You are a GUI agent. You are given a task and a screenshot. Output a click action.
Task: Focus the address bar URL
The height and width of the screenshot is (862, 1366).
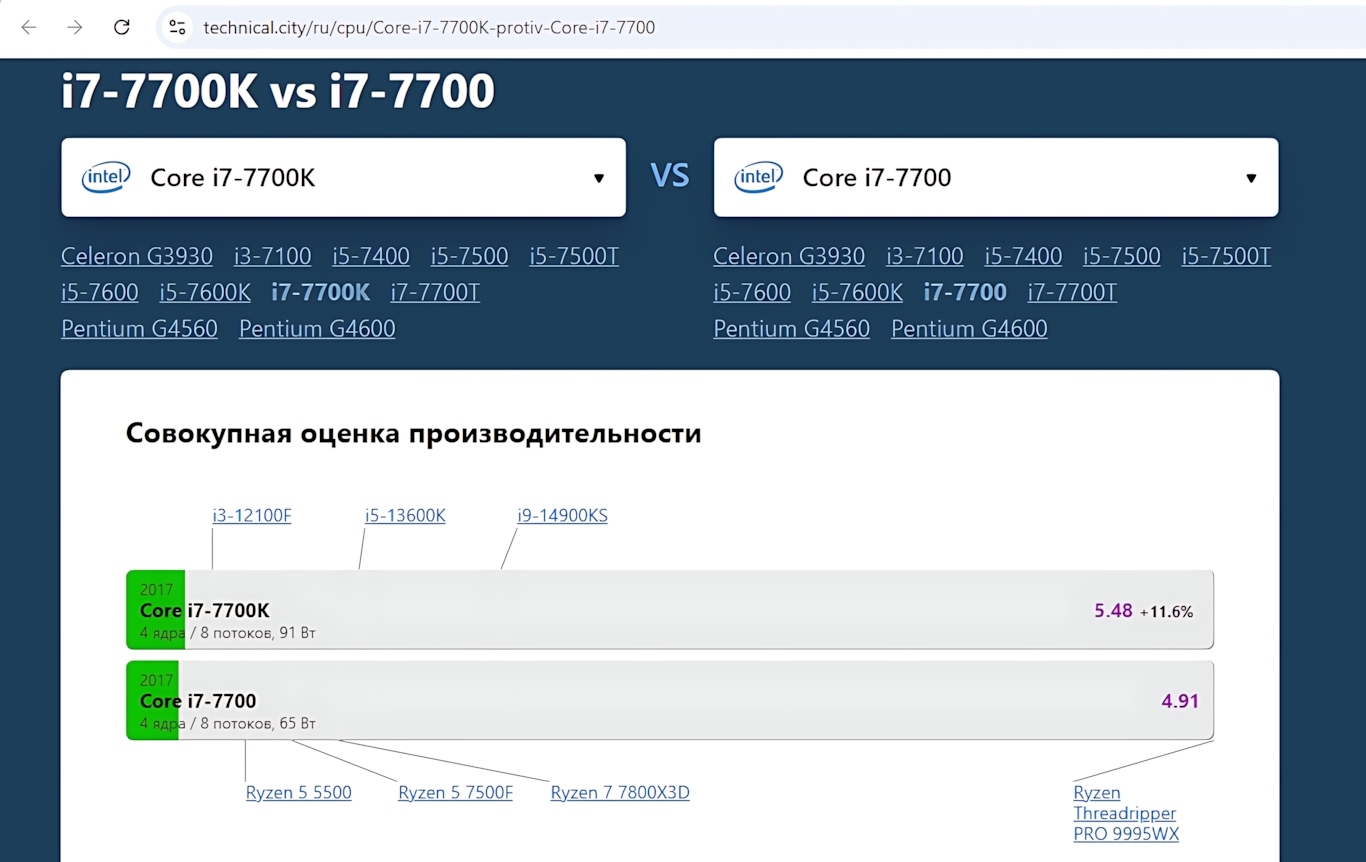pos(429,27)
